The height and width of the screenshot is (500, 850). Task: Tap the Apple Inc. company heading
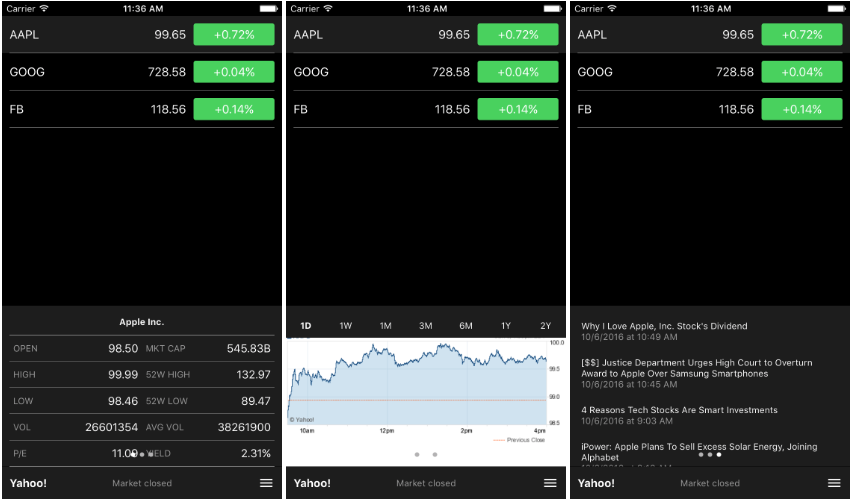141,322
